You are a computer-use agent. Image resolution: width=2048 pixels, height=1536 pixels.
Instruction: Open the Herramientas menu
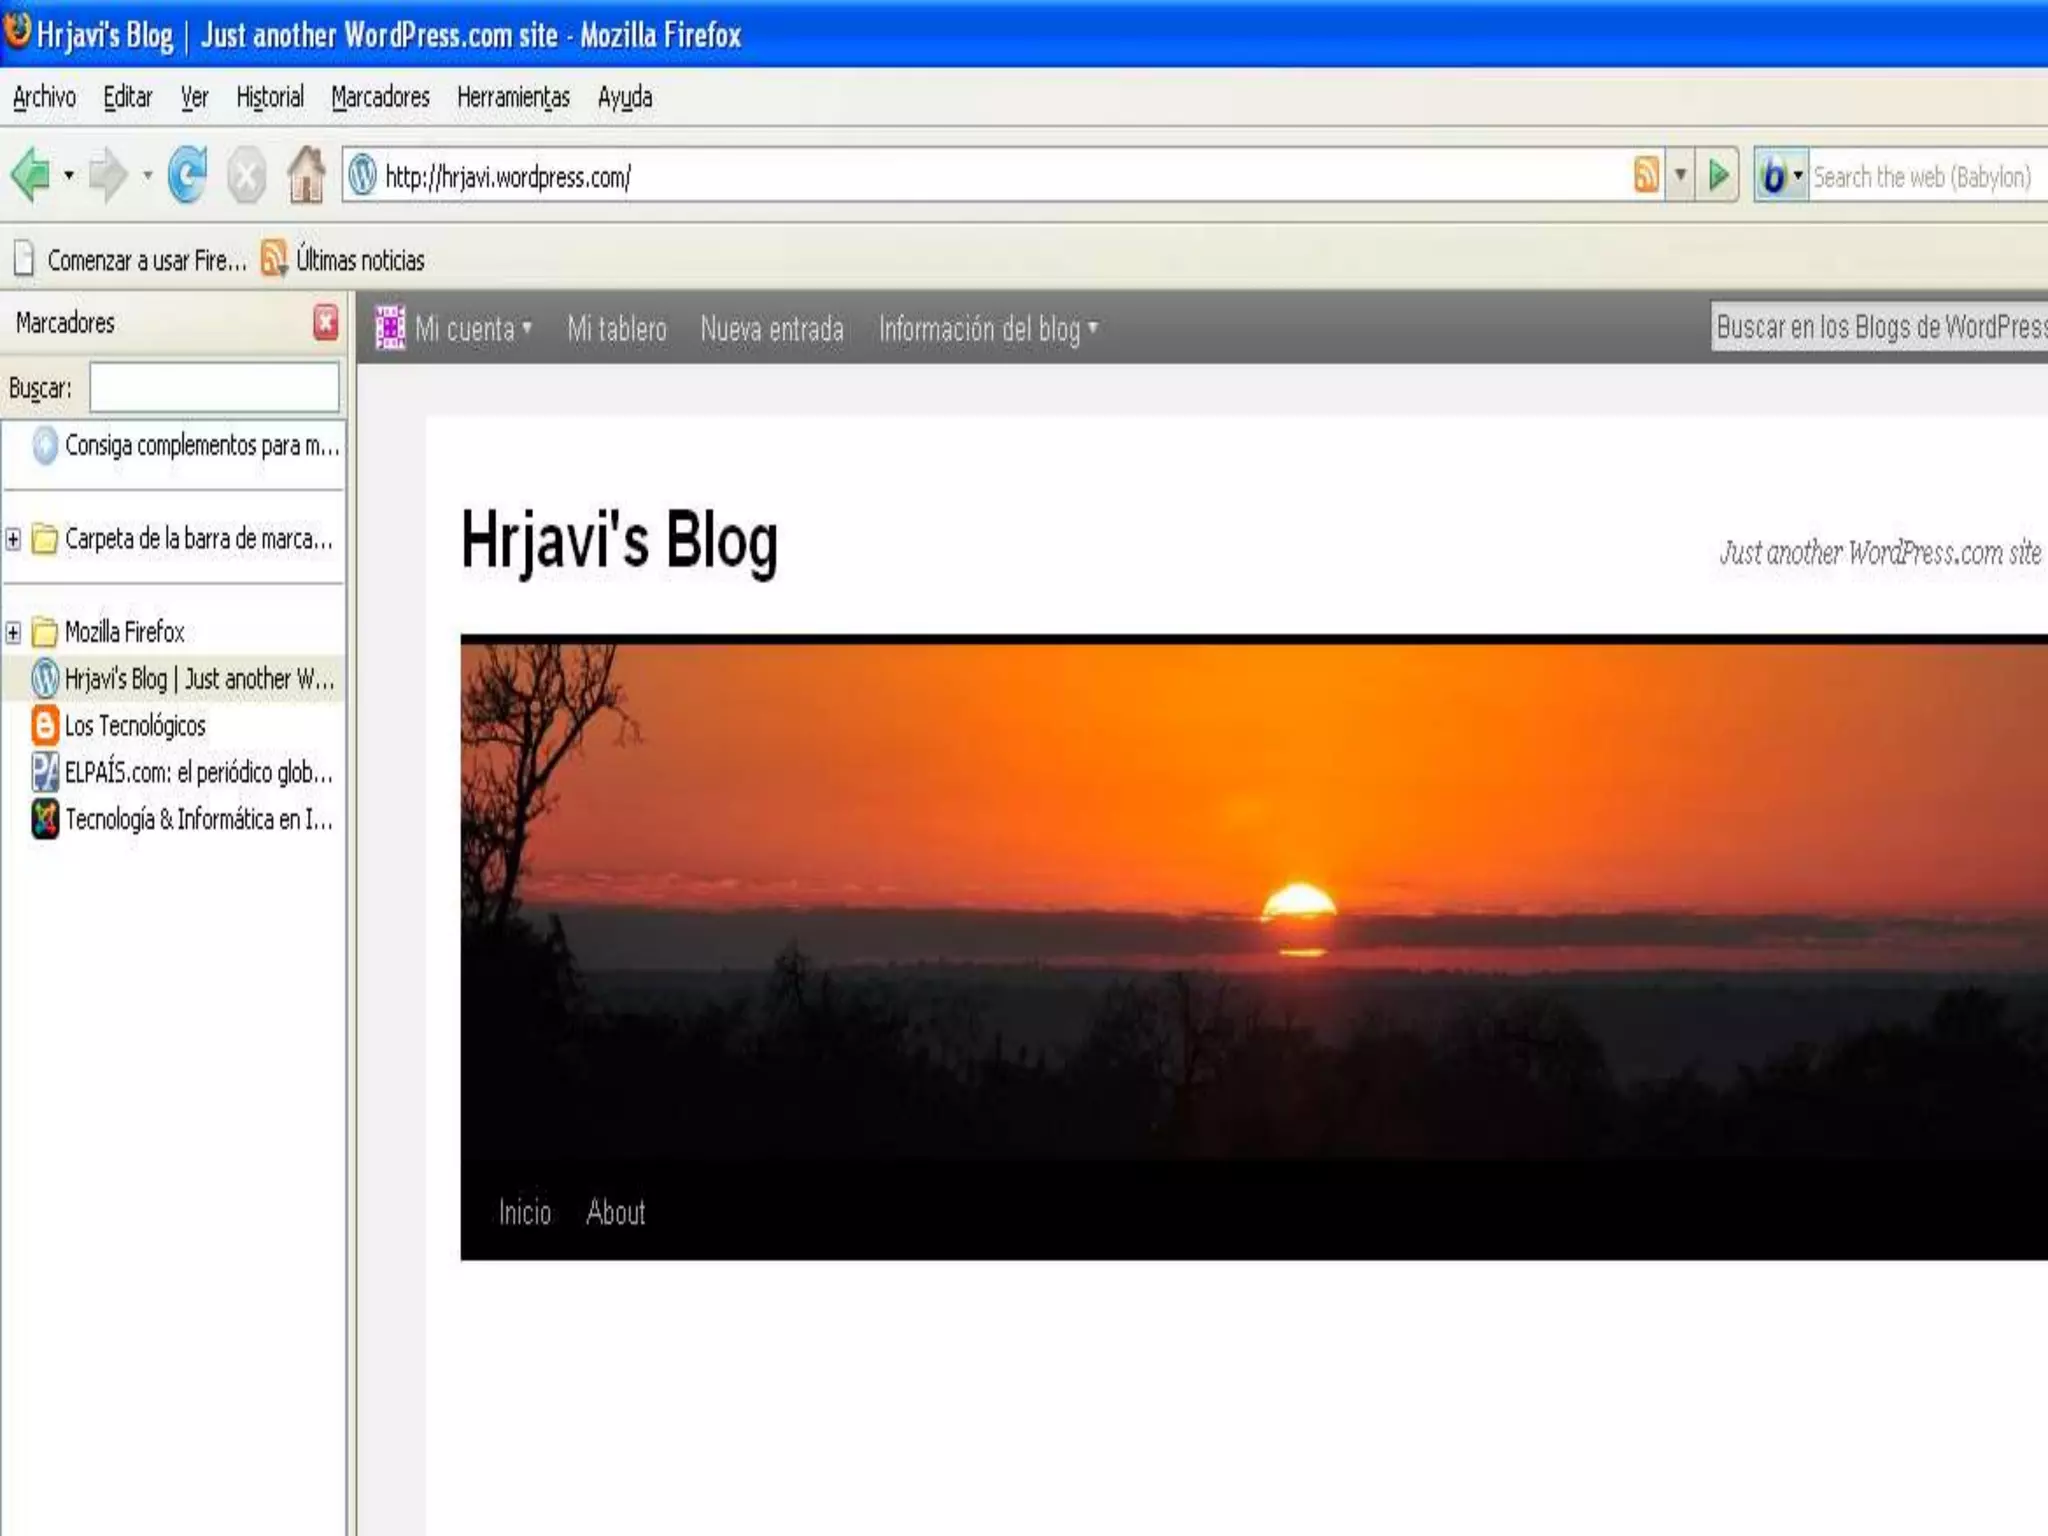[513, 97]
